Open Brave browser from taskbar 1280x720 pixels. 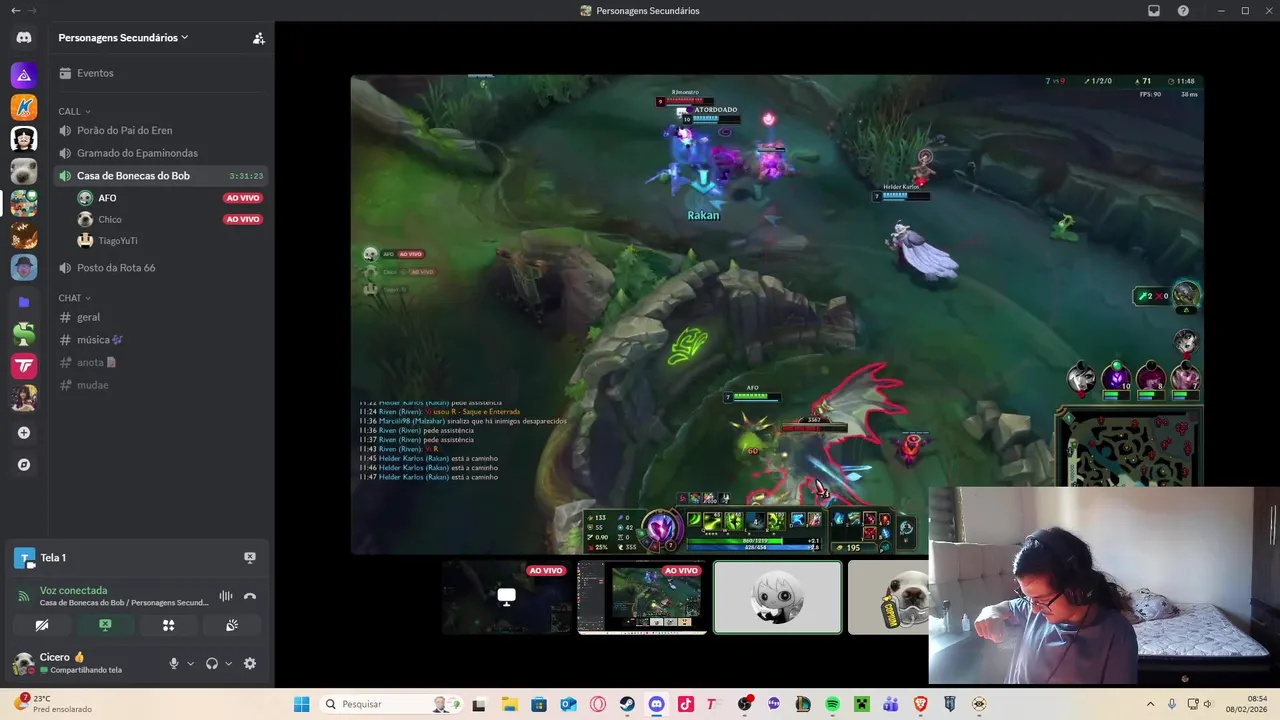pyautogui.click(x=920, y=704)
